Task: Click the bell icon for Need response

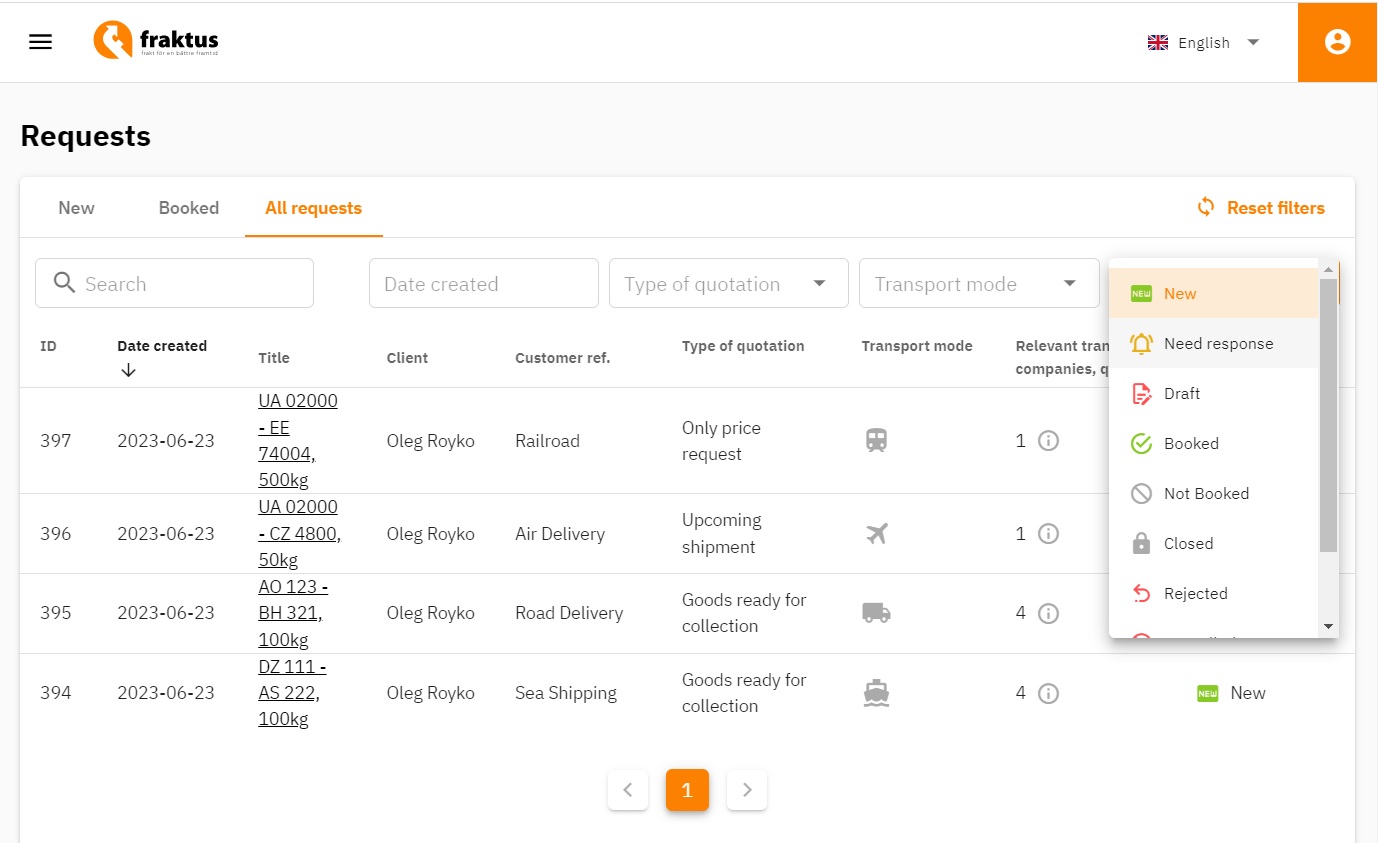Action: 1141,343
